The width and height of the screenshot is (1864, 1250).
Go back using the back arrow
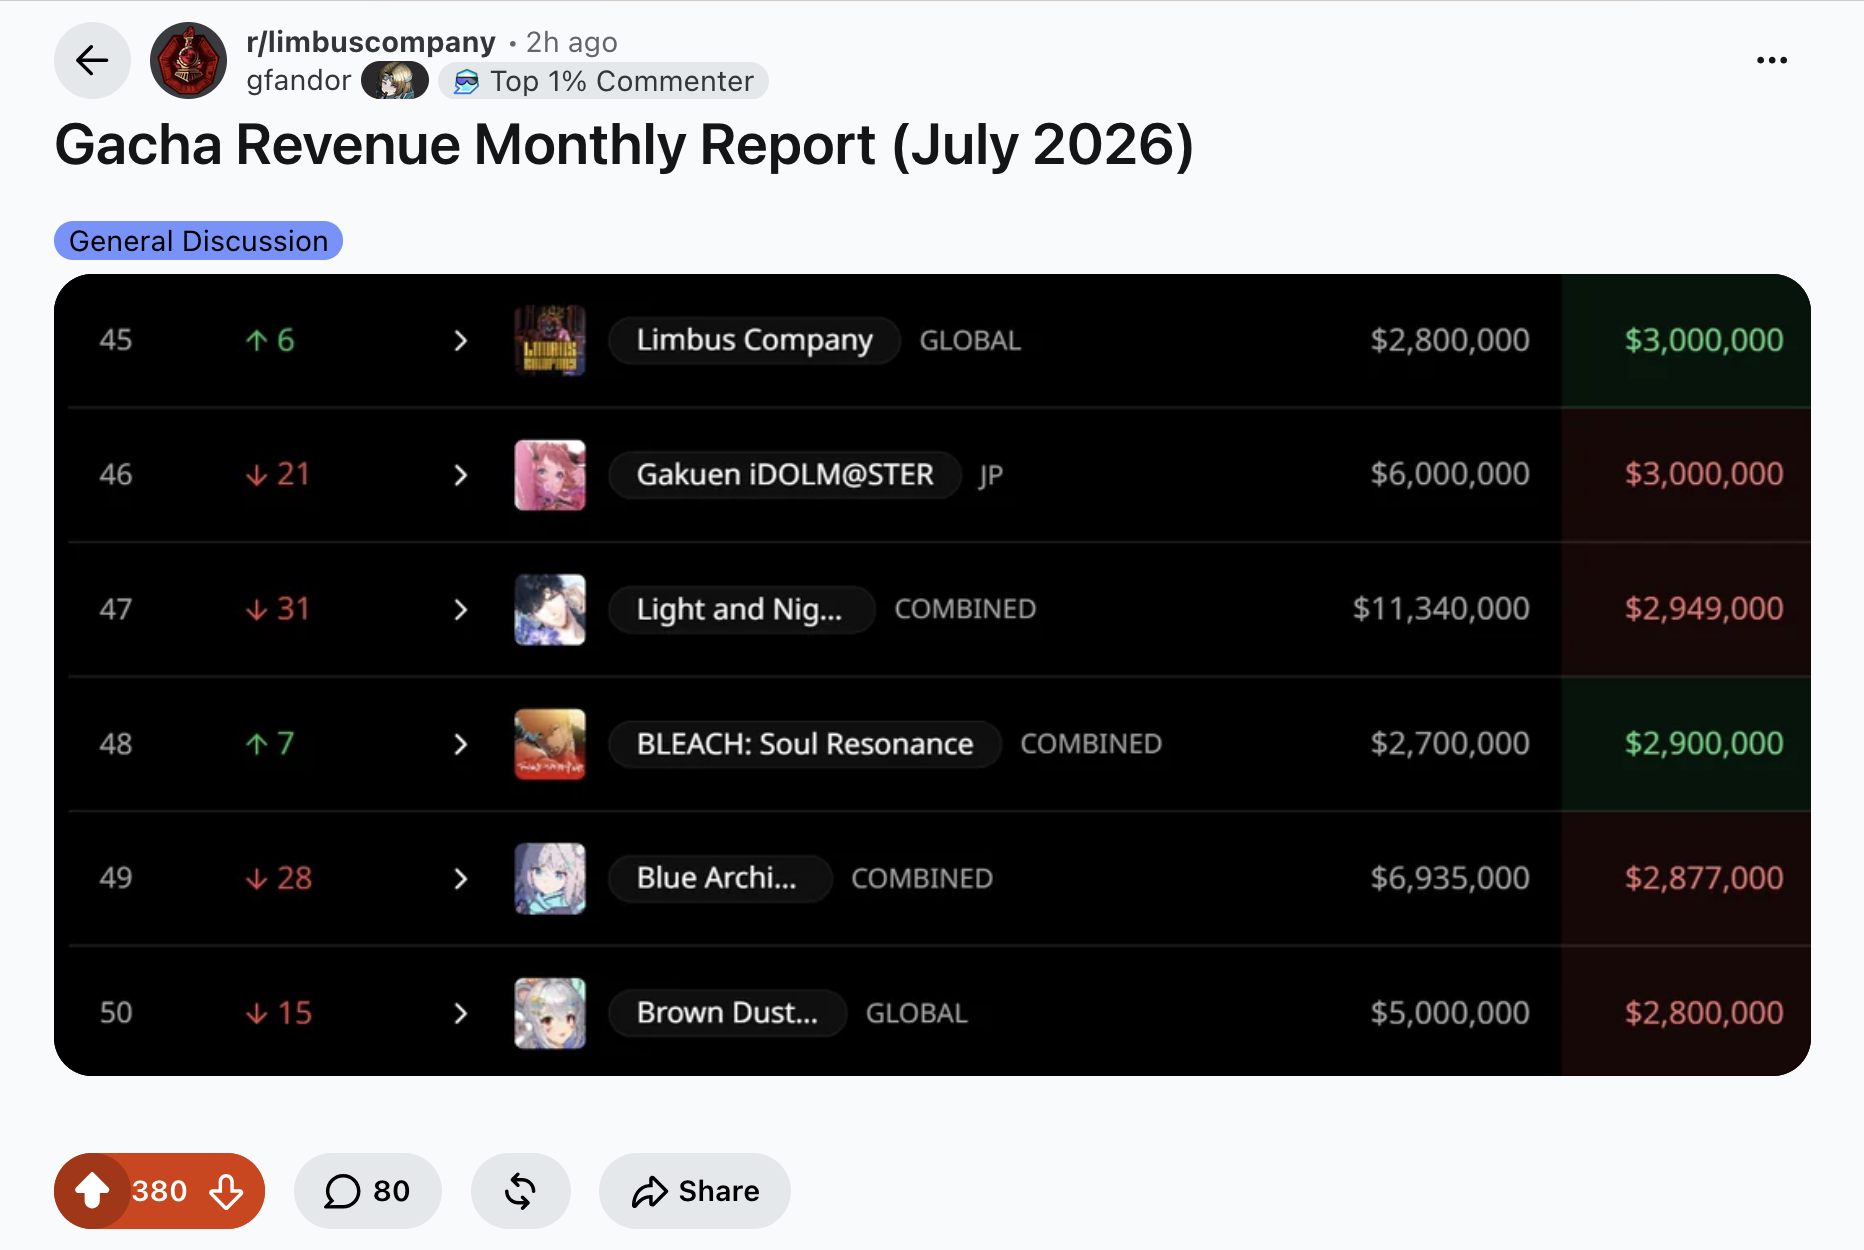(92, 61)
